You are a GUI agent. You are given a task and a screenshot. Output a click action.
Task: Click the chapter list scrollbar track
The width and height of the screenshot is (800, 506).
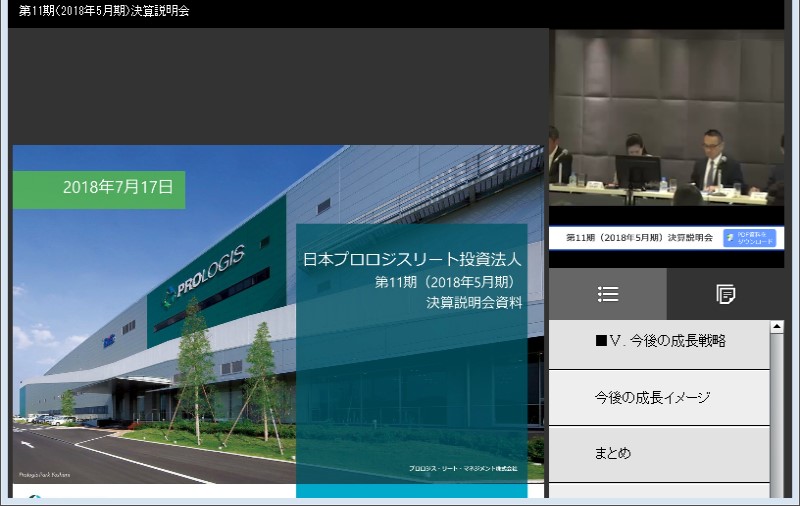tap(777, 416)
